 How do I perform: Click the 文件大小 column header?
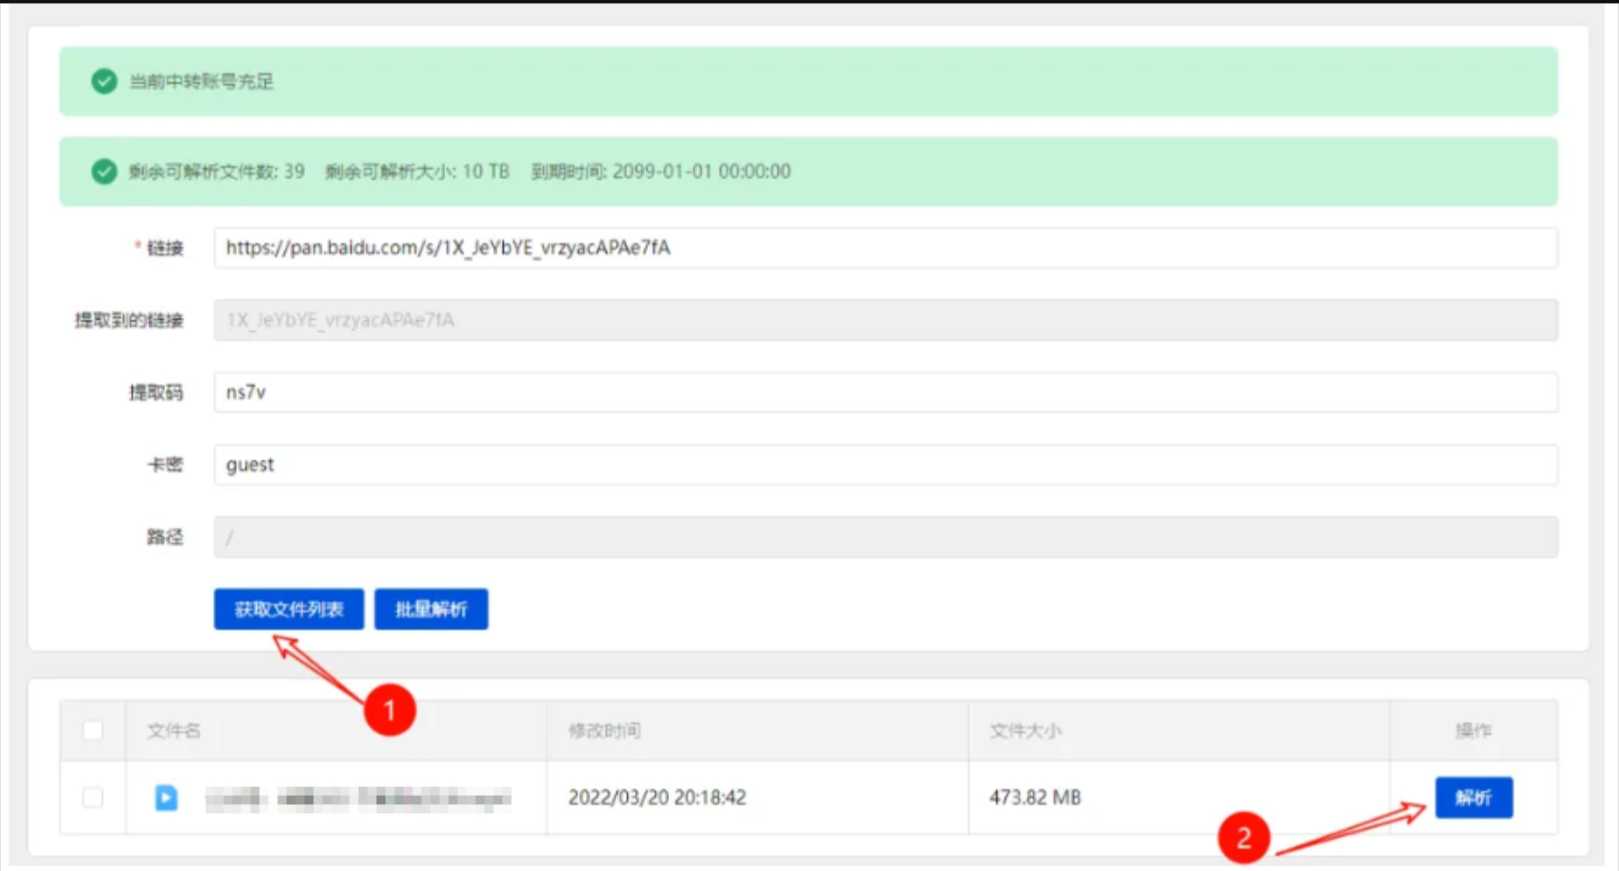coord(1025,730)
